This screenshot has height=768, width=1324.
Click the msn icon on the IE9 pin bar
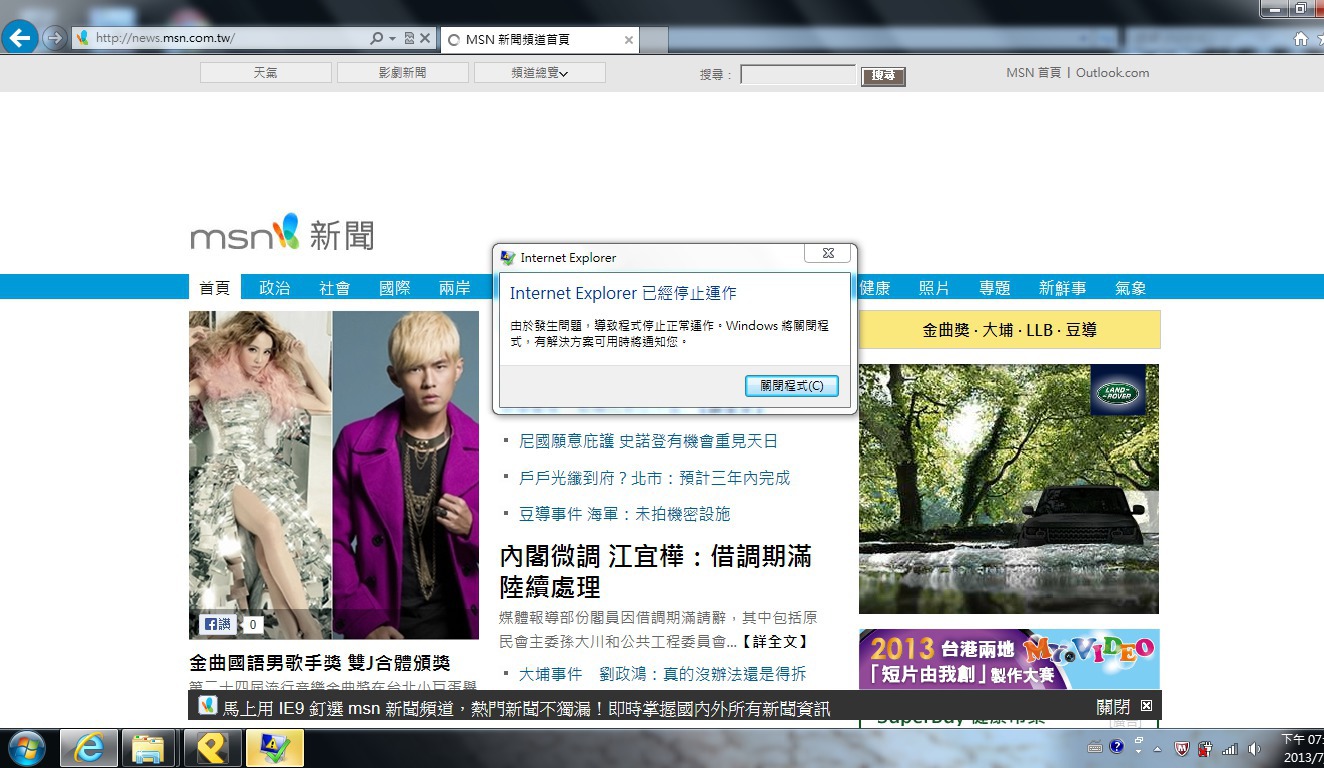(x=208, y=706)
